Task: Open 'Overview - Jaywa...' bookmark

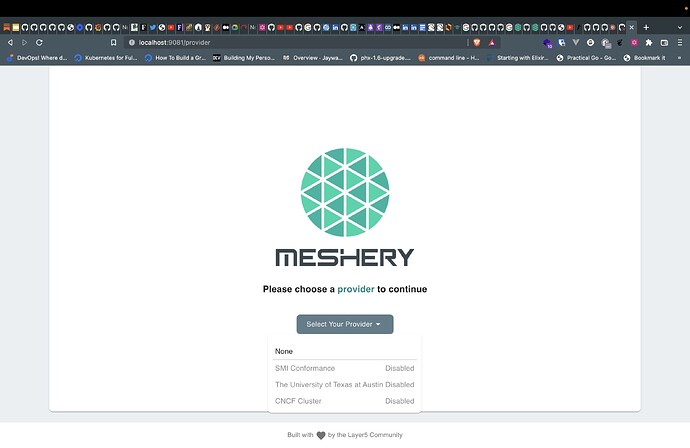Action: click(x=312, y=58)
